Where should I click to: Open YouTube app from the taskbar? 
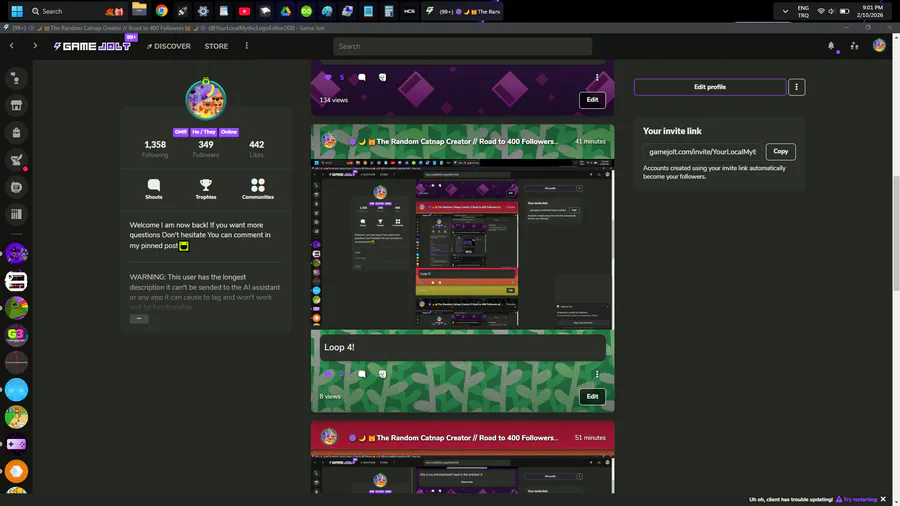[x=244, y=11]
